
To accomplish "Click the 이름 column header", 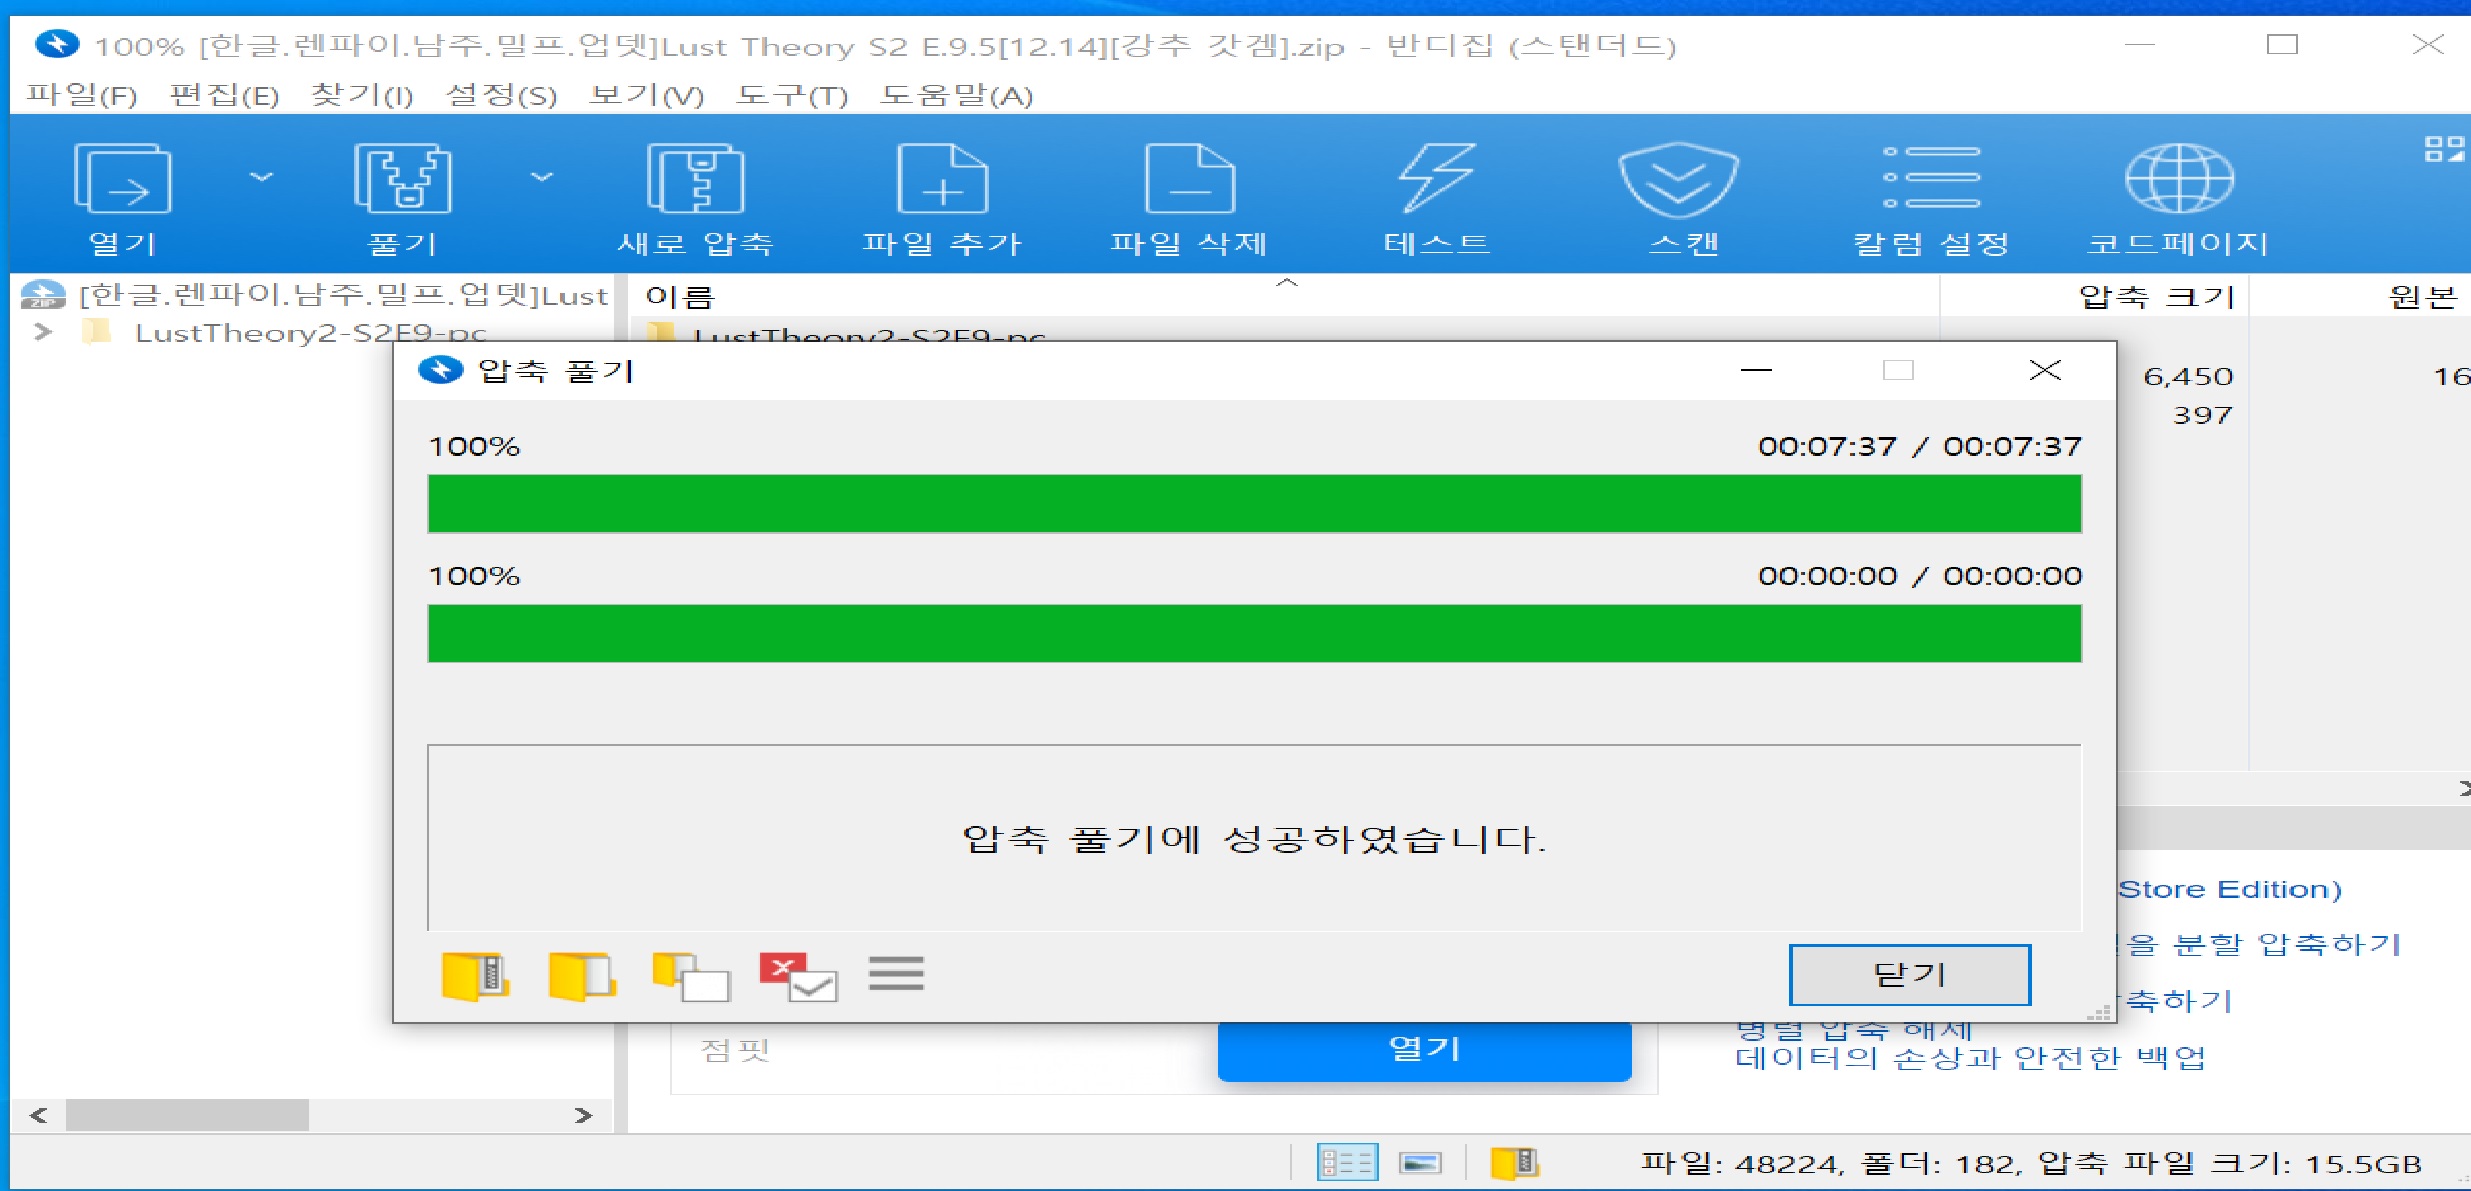I will [x=680, y=297].
